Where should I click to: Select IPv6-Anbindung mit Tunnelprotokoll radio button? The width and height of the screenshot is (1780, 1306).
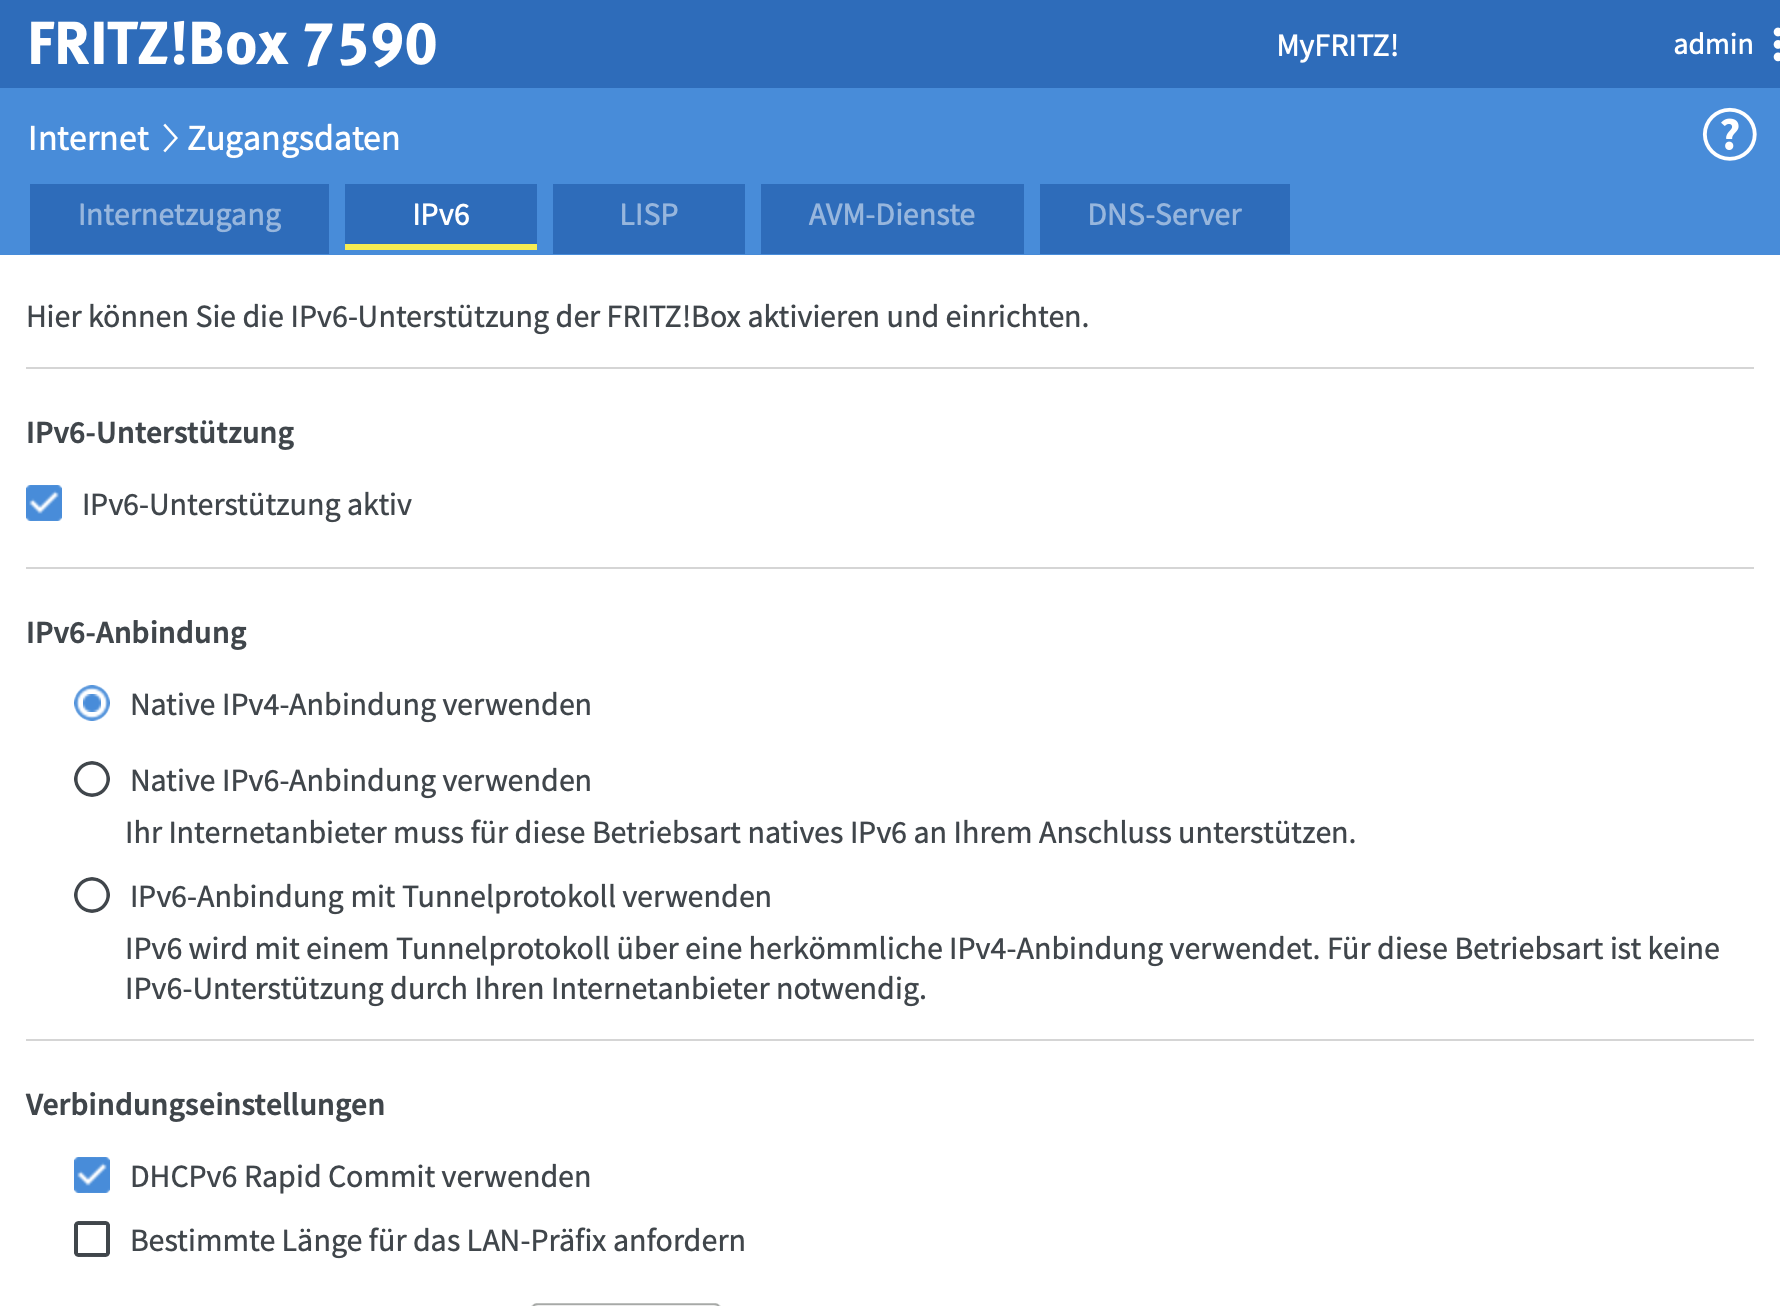[x=92, y=896]
